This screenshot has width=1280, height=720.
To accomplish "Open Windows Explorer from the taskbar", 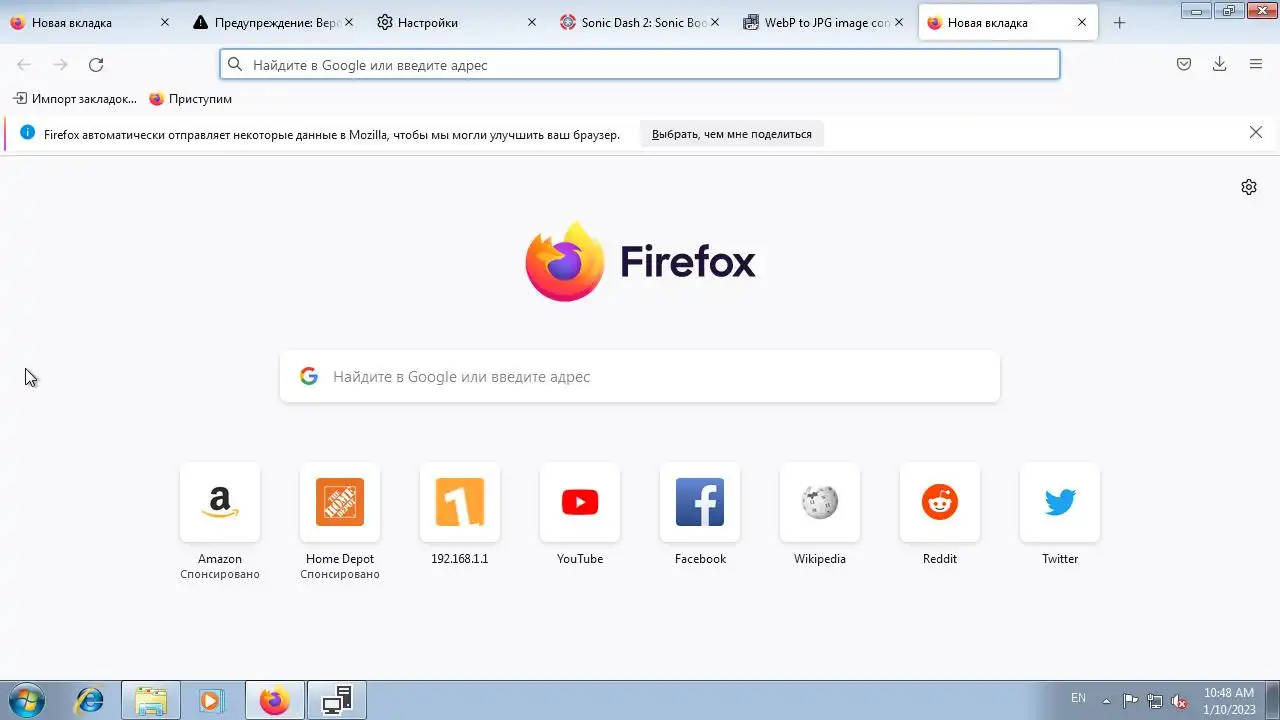I will tap(151, 701).
